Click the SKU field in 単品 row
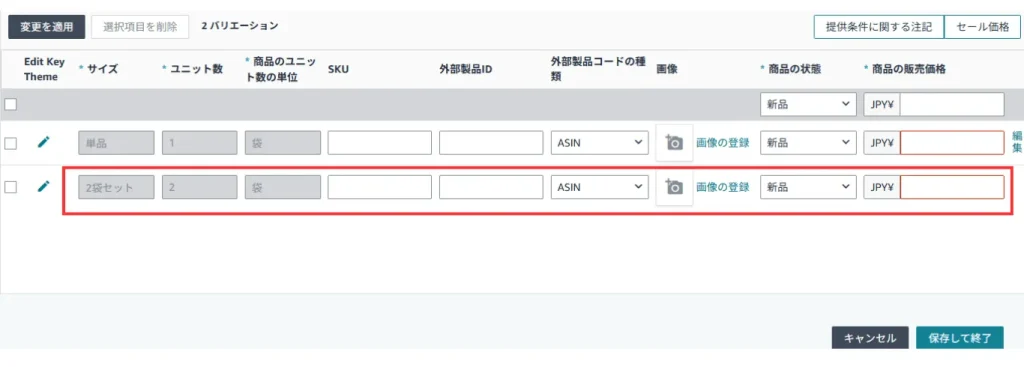The width and height of the screenshot is (1024, 367). 379,143
